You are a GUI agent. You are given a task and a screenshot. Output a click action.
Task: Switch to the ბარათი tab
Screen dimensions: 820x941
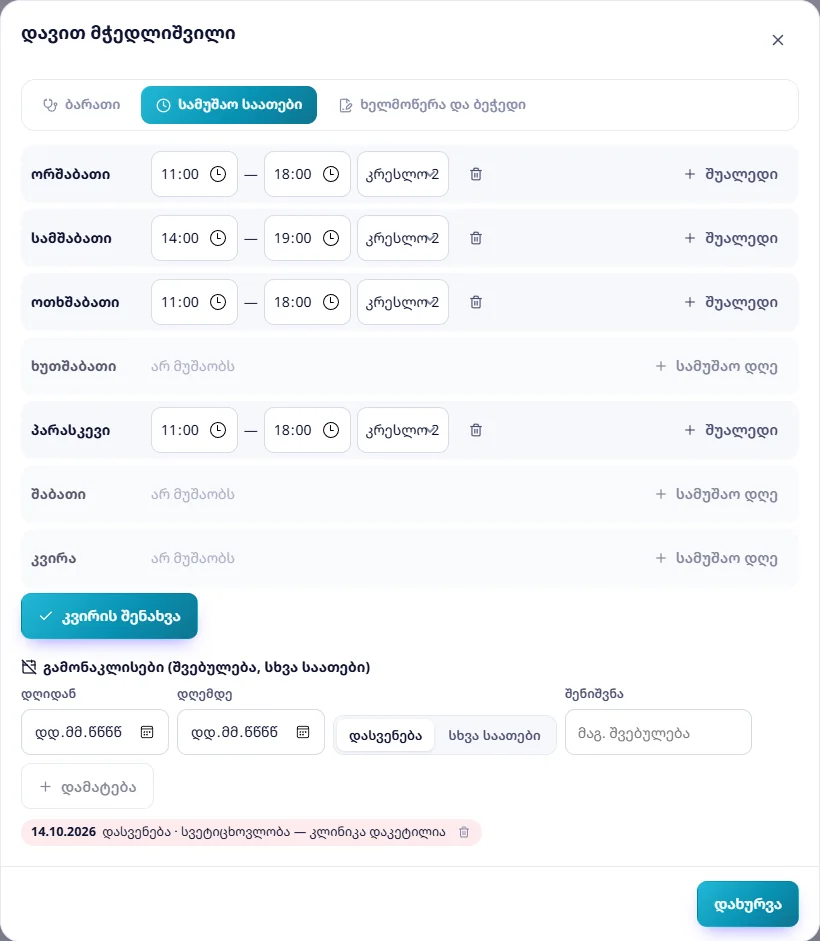point(82,105)
